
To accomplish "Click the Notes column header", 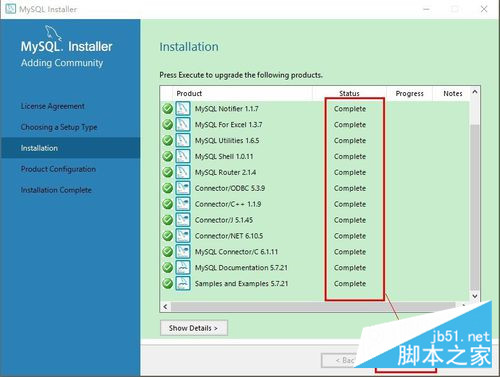I will pyautogui.click(x=453, y=93).
